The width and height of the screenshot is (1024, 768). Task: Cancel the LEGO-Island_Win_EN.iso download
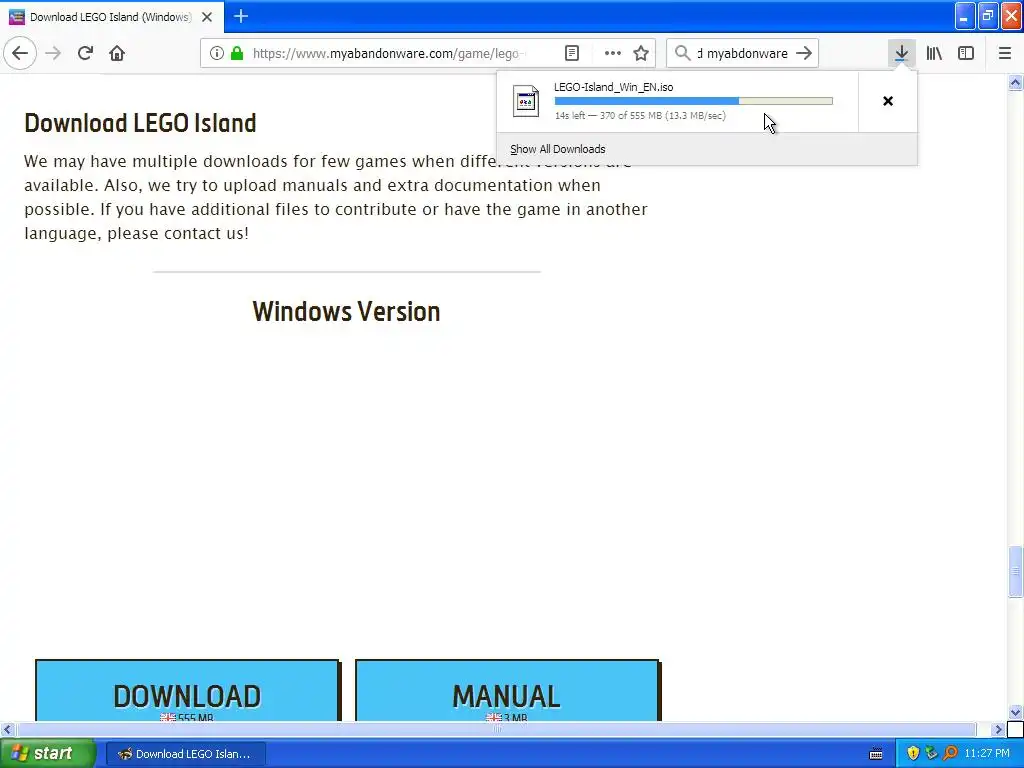point(888,101)
